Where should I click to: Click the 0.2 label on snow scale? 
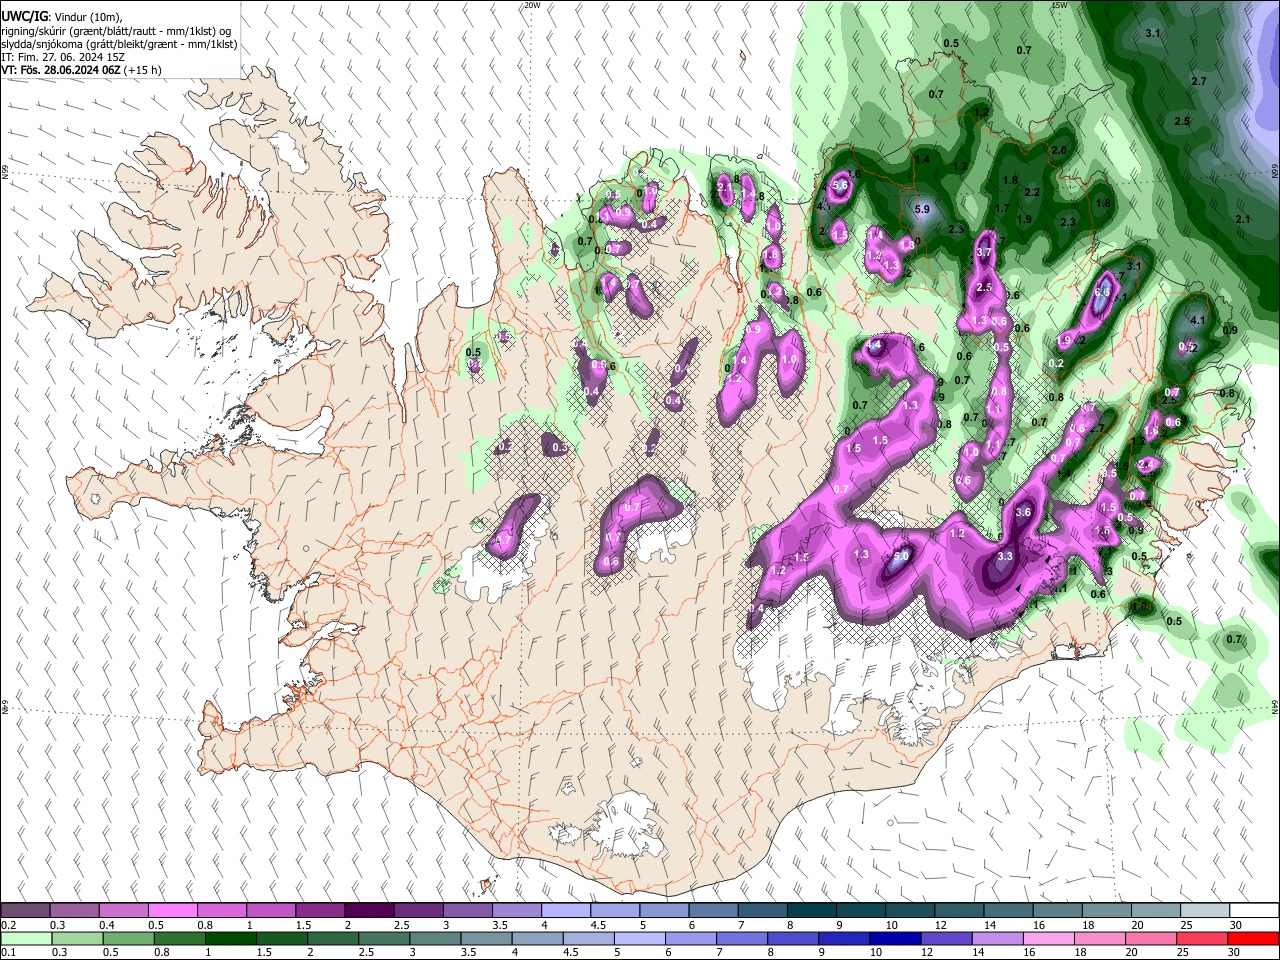[x=8, y=925]
